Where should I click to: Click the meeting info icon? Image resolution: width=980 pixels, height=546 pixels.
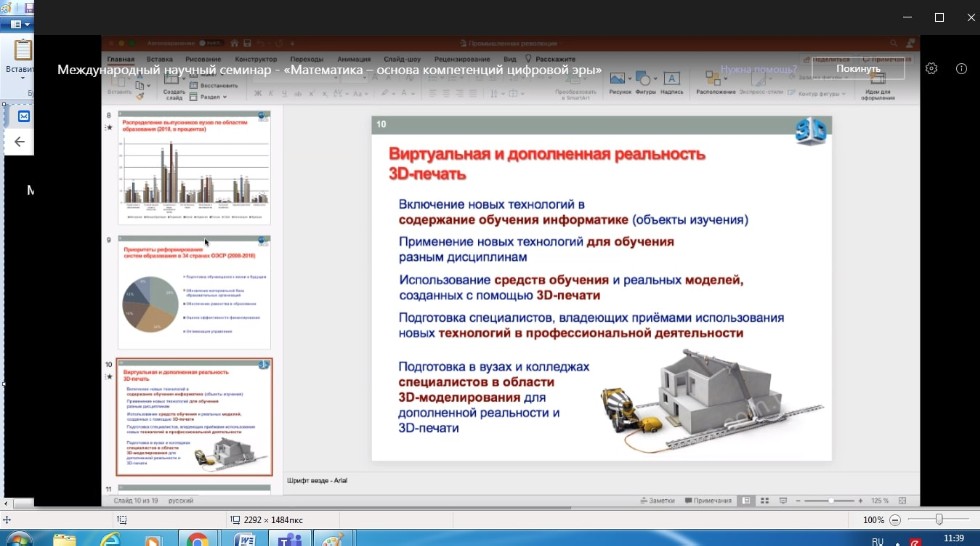(x=961, y=69)
